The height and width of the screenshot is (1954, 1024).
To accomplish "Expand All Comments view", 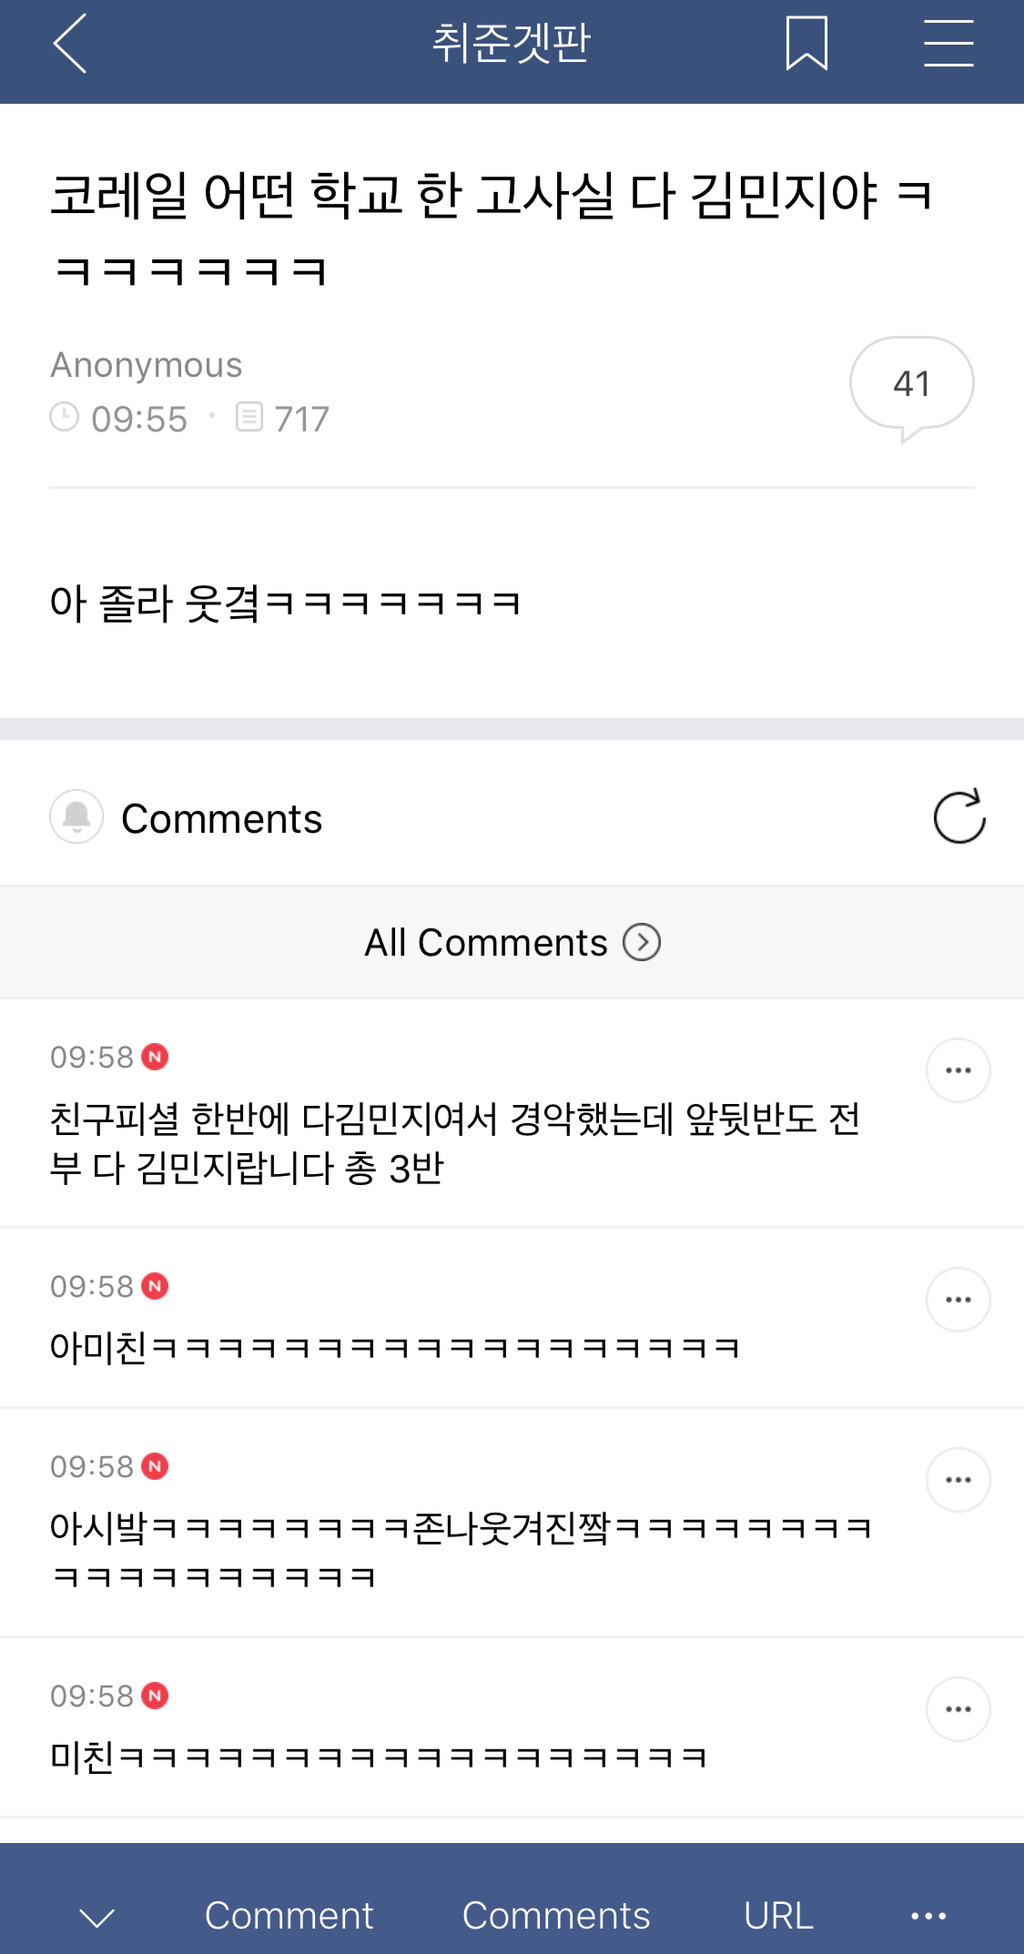I will tap(512, 942).
